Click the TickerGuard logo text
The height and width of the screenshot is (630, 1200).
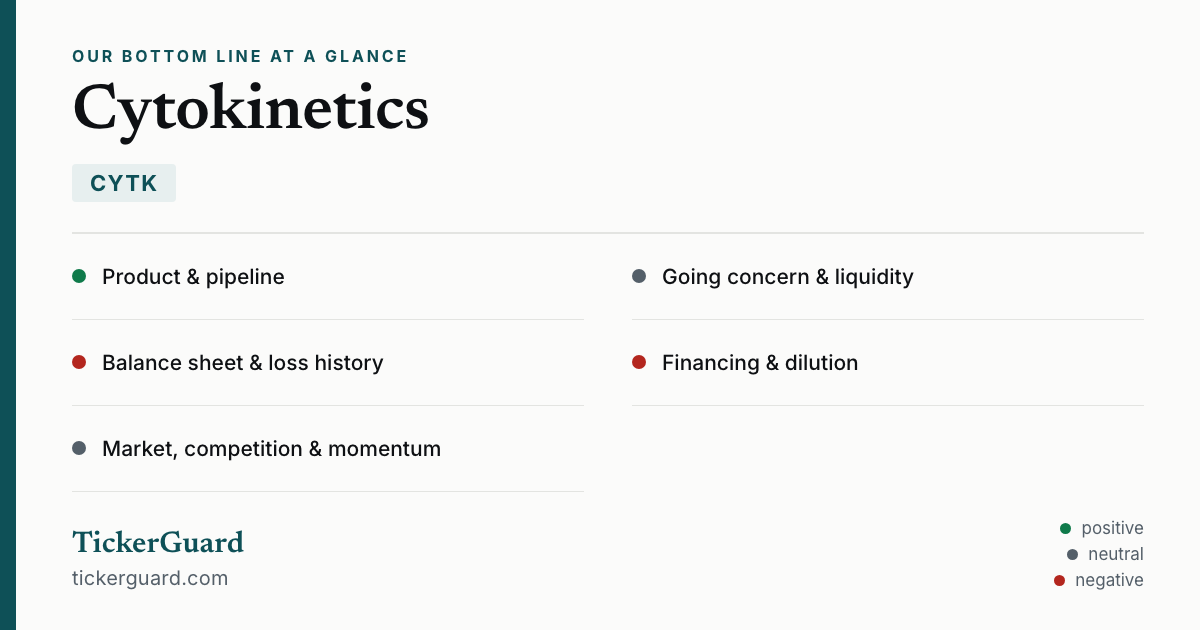(x=158, y=542)
